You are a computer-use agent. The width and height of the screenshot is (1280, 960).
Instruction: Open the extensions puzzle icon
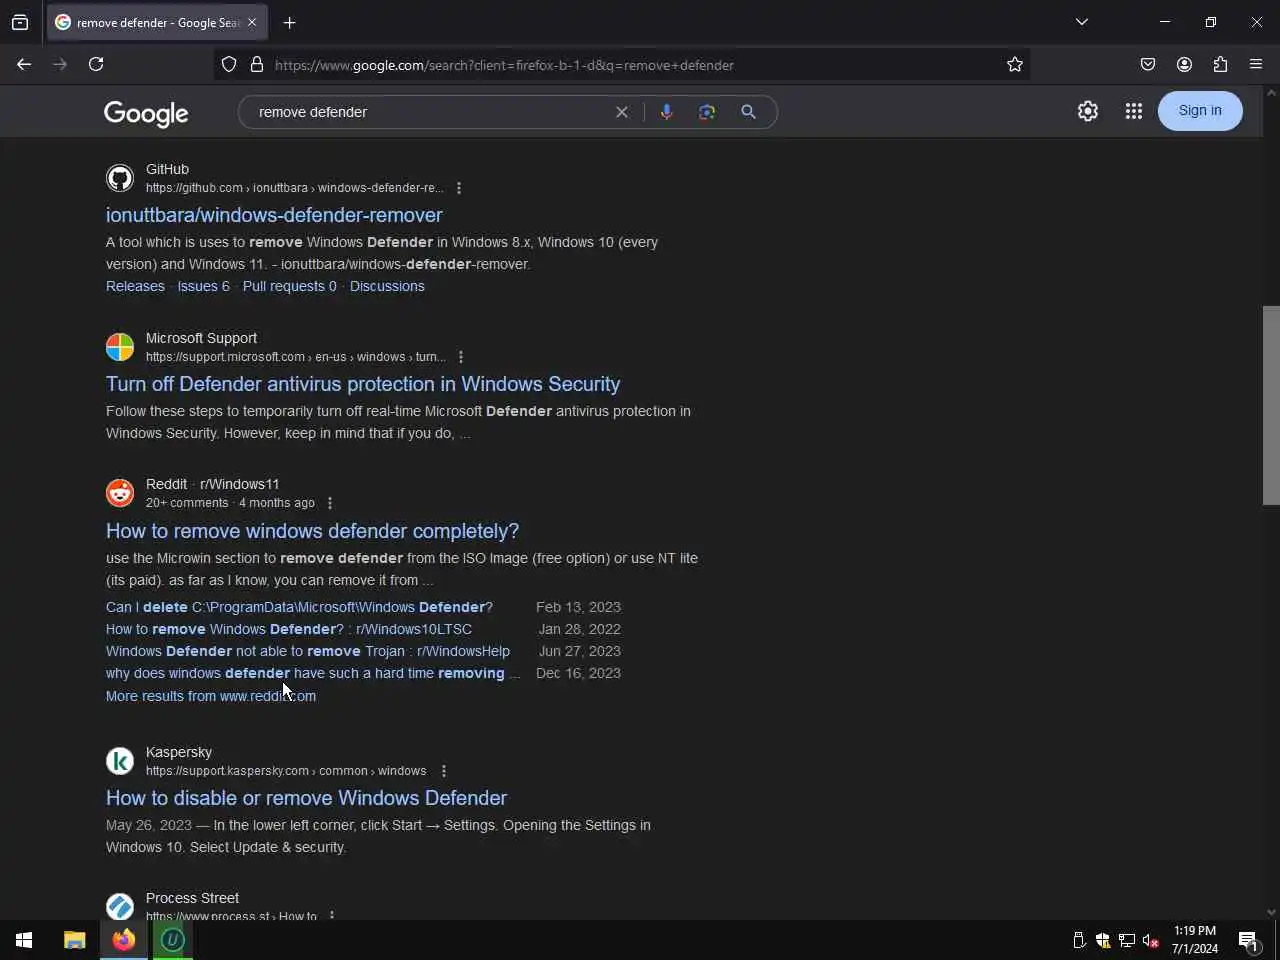pyautogui.click(x=1220, y=64)
